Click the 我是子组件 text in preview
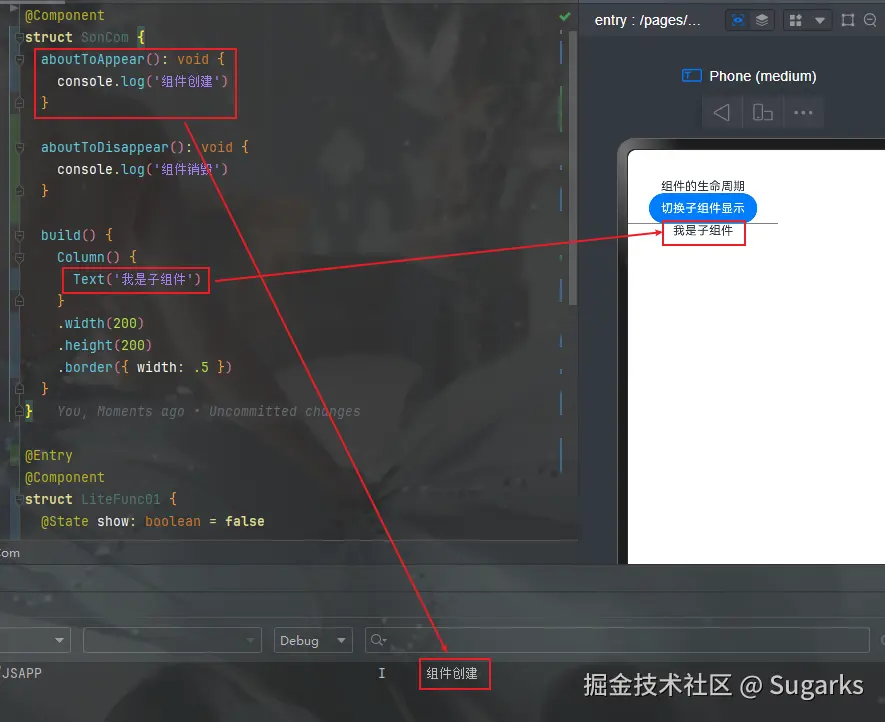This screenshot has width=885, height=722. [703, 230]
